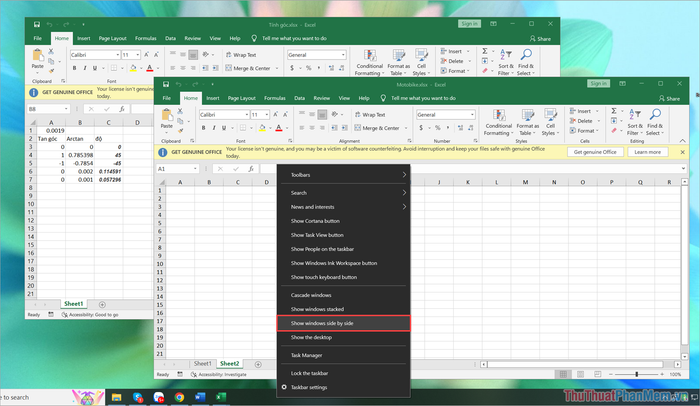This screenshot has height=406, width=700.
Task: Expand the formula bar in Motobike.xlsx
Action: click(683, 169)
